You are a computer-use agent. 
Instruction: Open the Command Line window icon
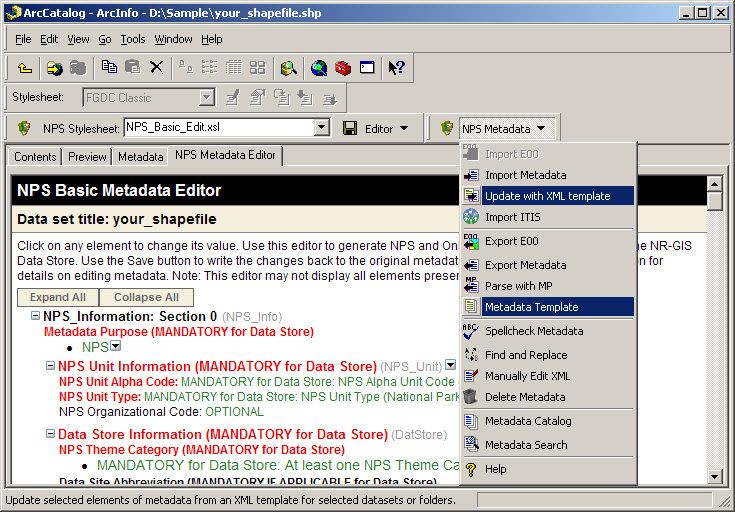coord(367,68)
